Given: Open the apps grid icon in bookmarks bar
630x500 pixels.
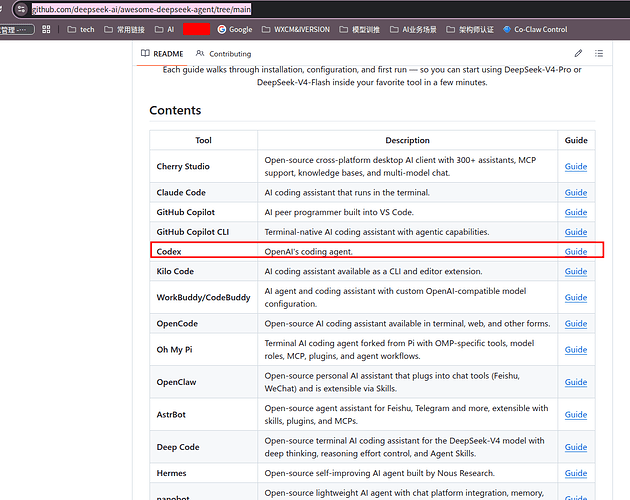Looking at the screenshot, I should [46, 29].
